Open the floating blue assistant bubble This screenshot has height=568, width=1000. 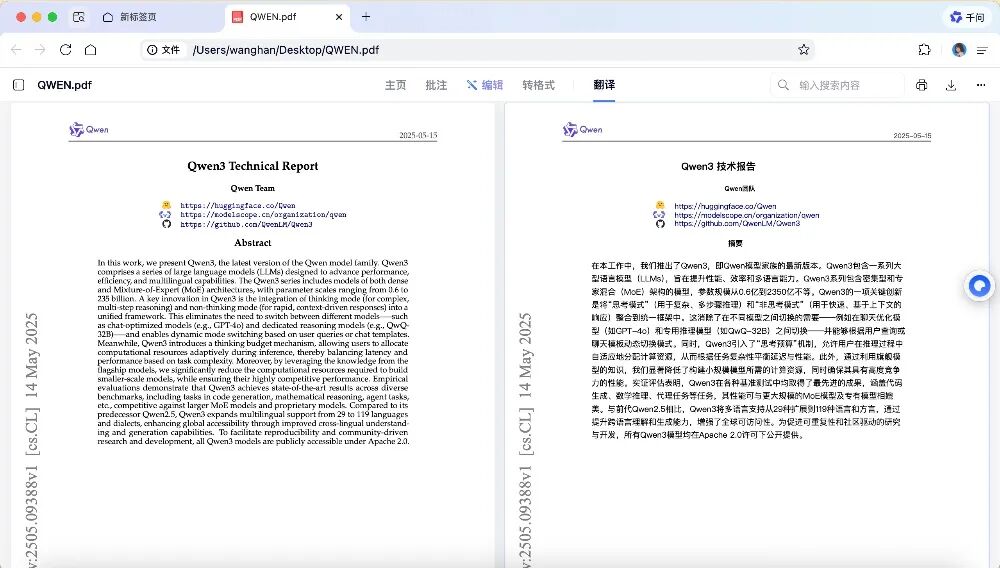(980, 286)
